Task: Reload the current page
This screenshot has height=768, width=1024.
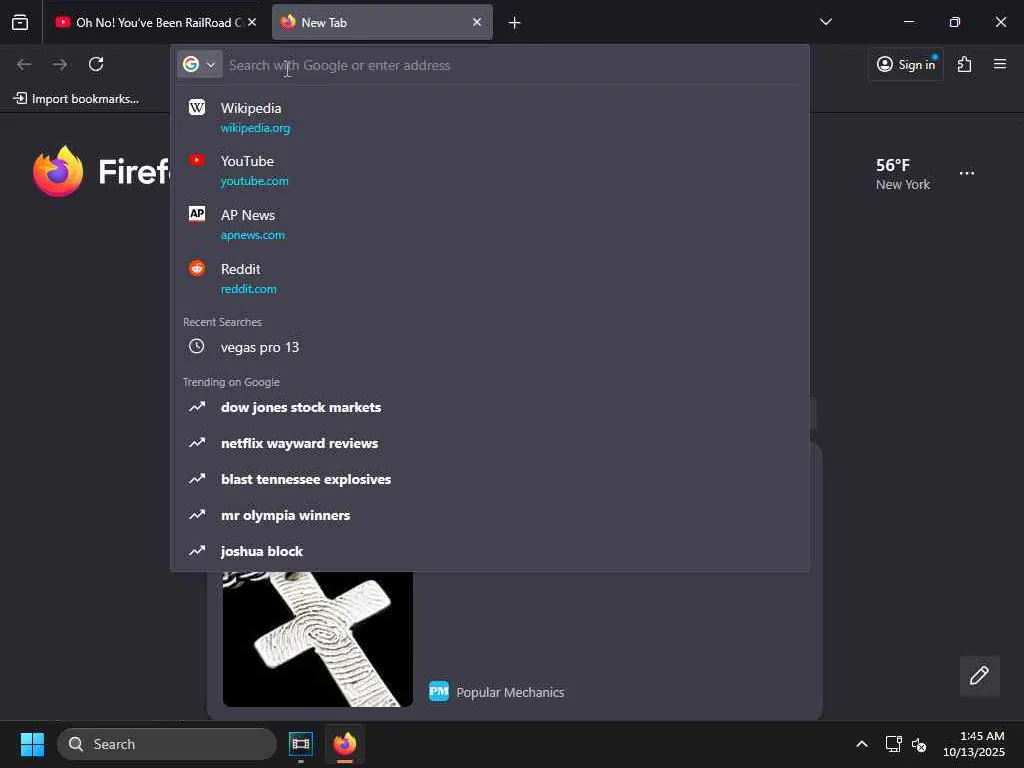Action: 96,64
